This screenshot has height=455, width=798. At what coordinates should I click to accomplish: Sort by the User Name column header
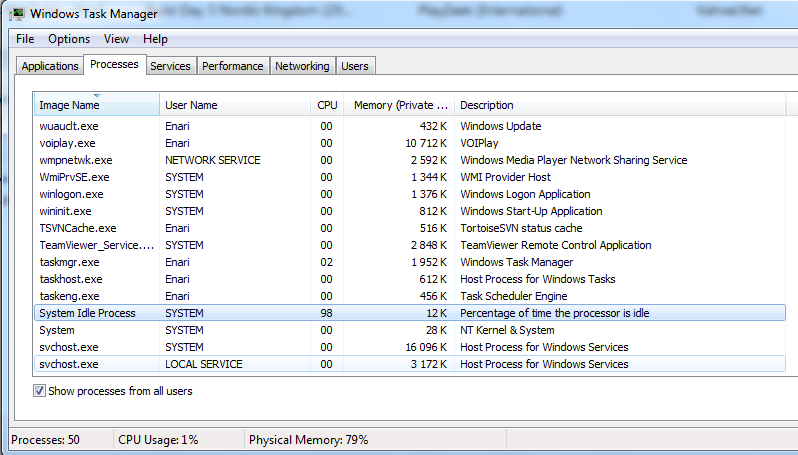pos(235,105)
